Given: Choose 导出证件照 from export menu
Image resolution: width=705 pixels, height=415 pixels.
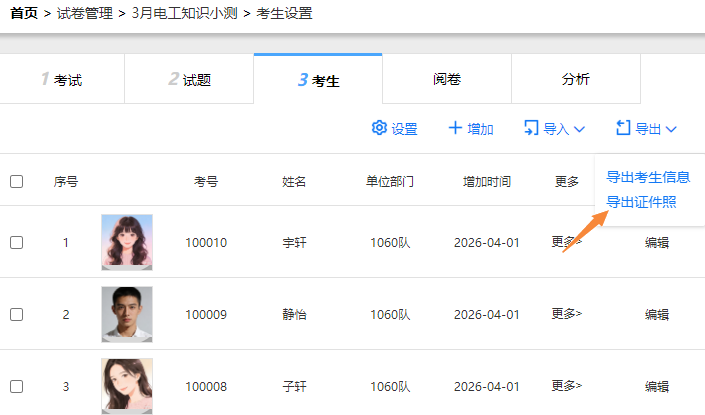Looking at the screenshot, I should coord(641,202).
